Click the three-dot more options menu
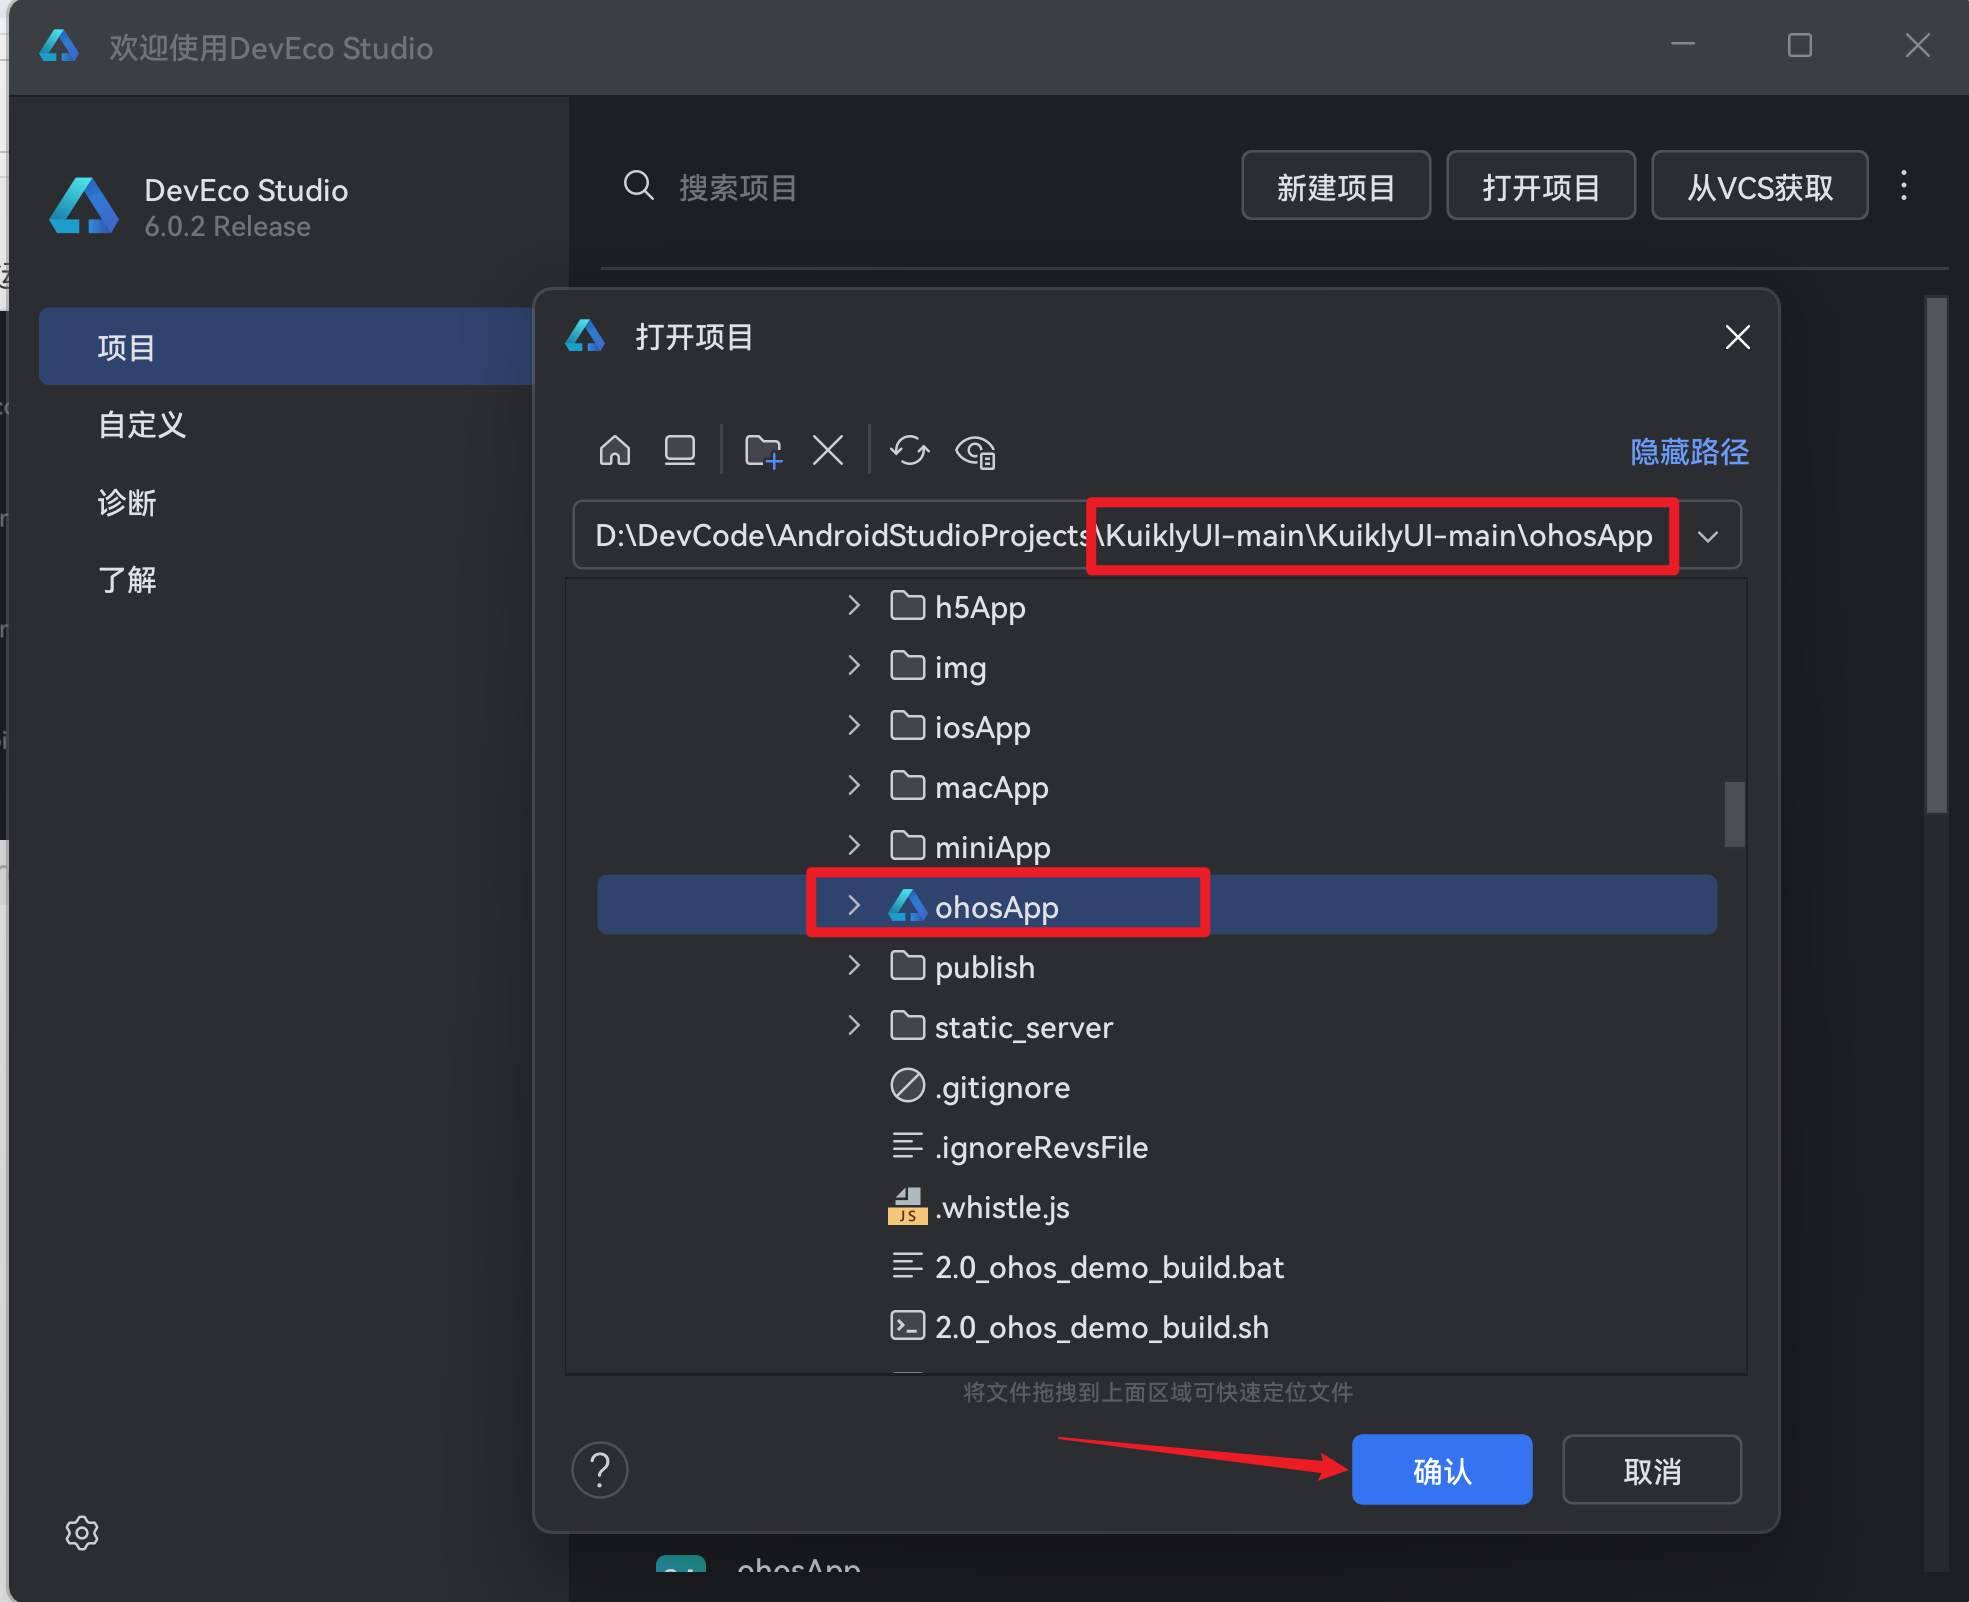 click(1904, 186)
